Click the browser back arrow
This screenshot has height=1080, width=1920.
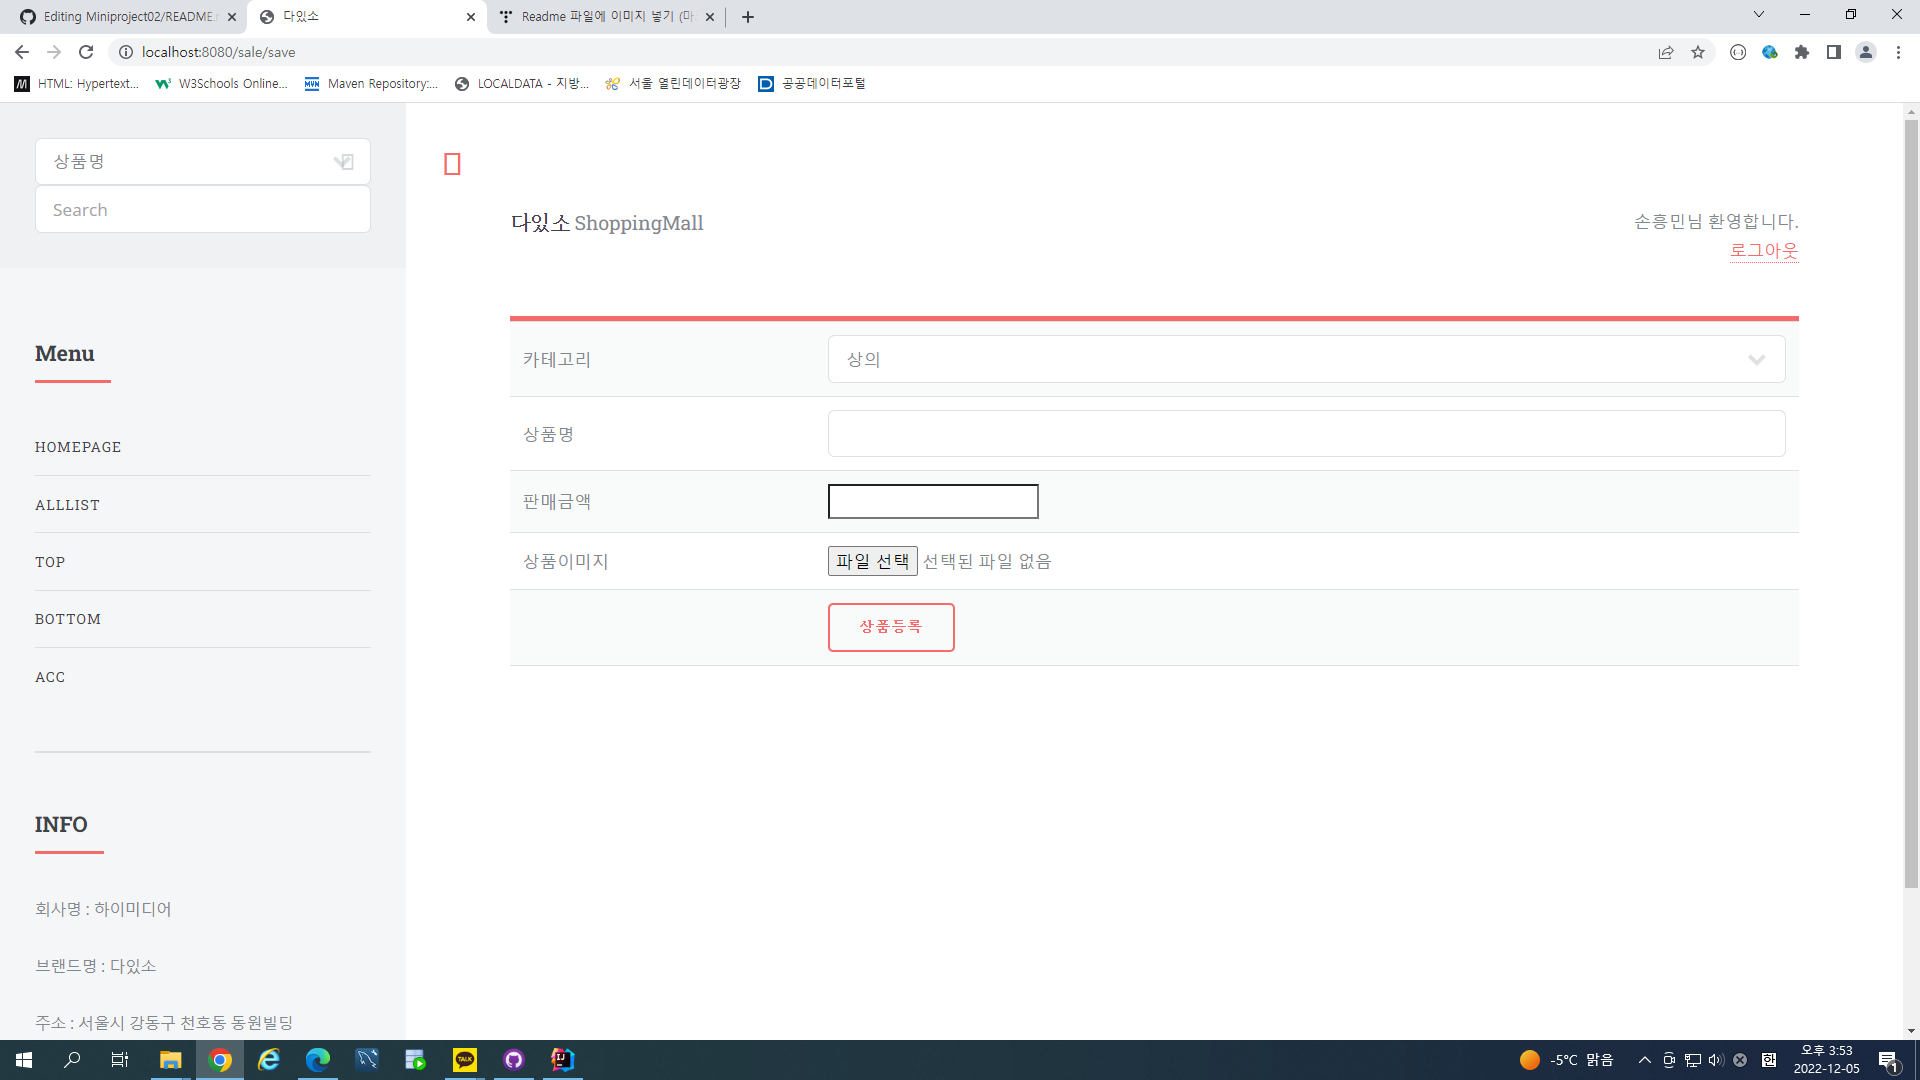(x=22, y=52)
